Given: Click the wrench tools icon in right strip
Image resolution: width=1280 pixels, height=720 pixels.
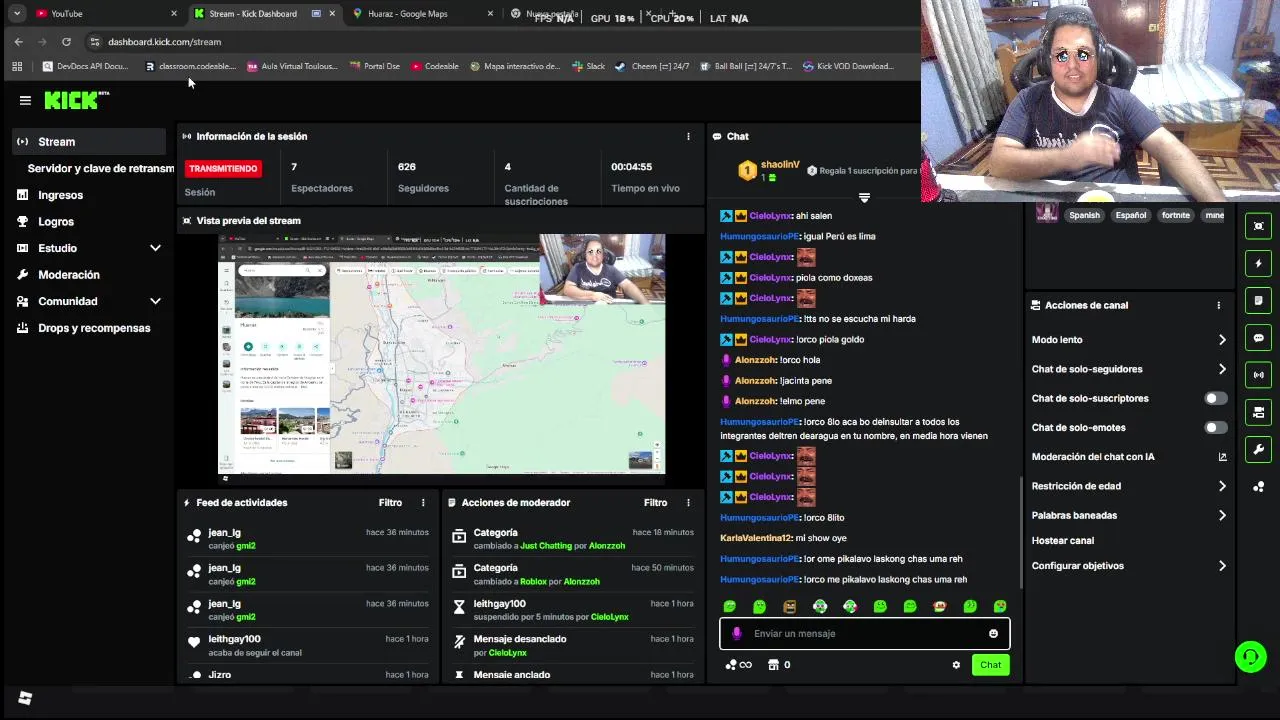Looking at the screenshot, I should tap(1259, 449).
